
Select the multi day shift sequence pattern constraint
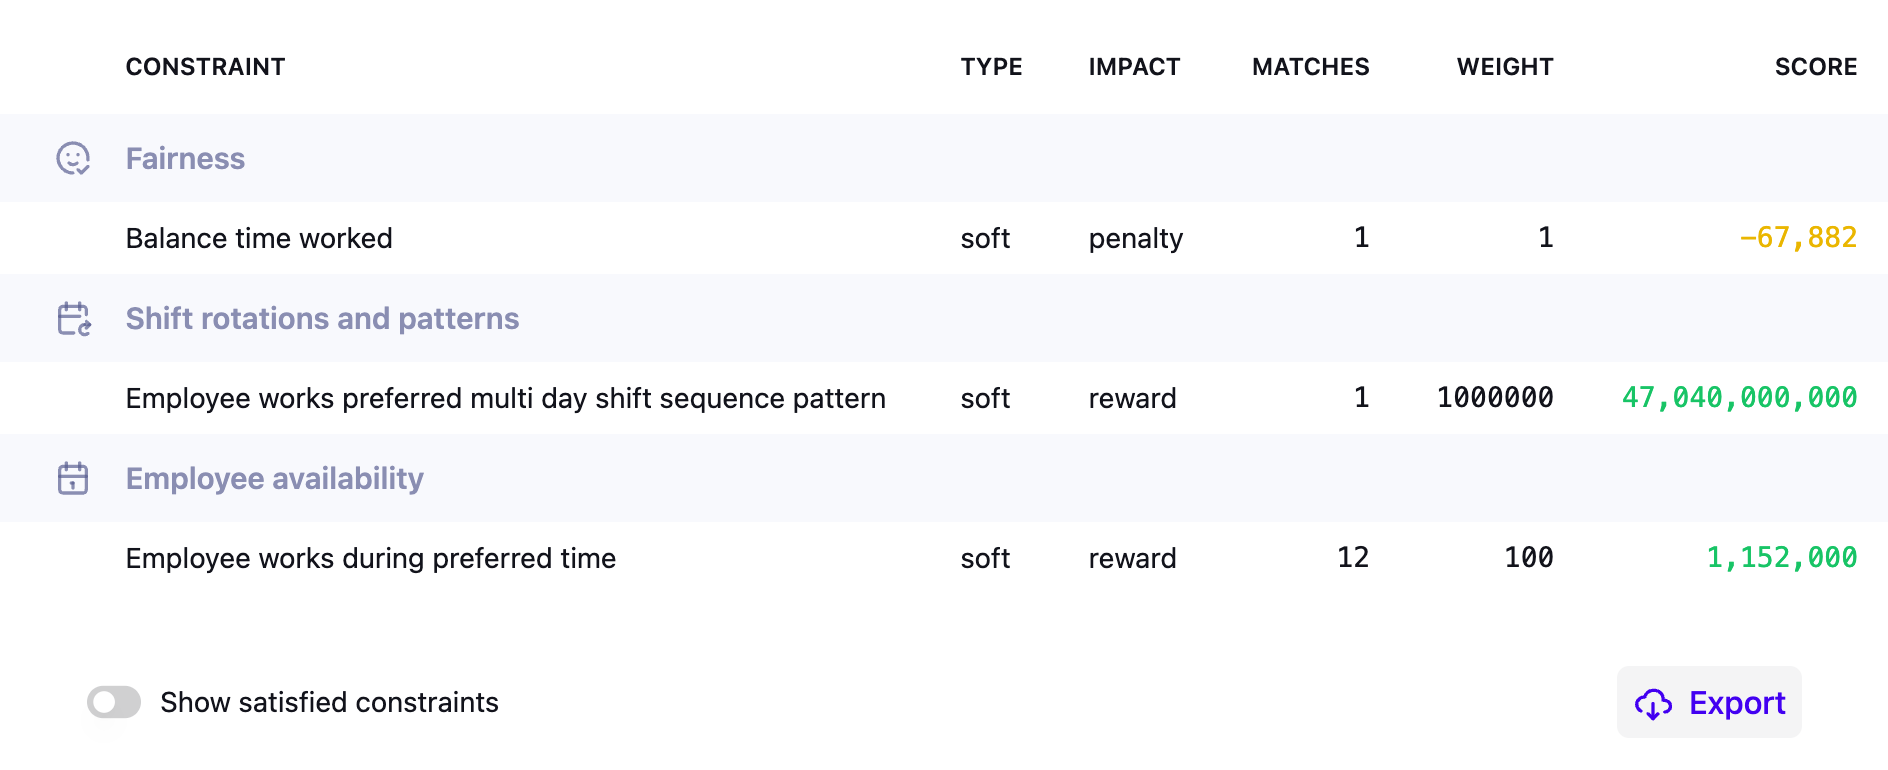(x=504, y=398)
